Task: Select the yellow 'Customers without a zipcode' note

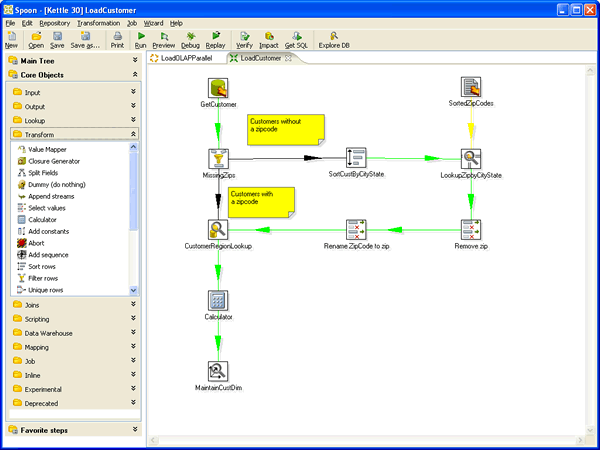Action: tap(286, 130)
